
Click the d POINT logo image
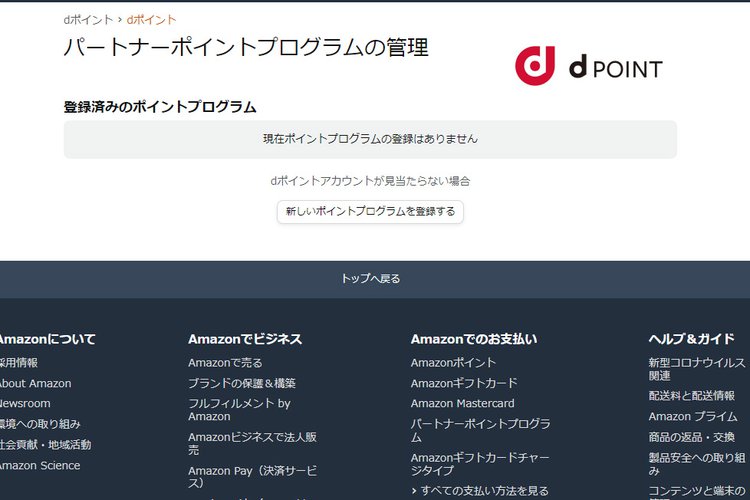[589, 66]
